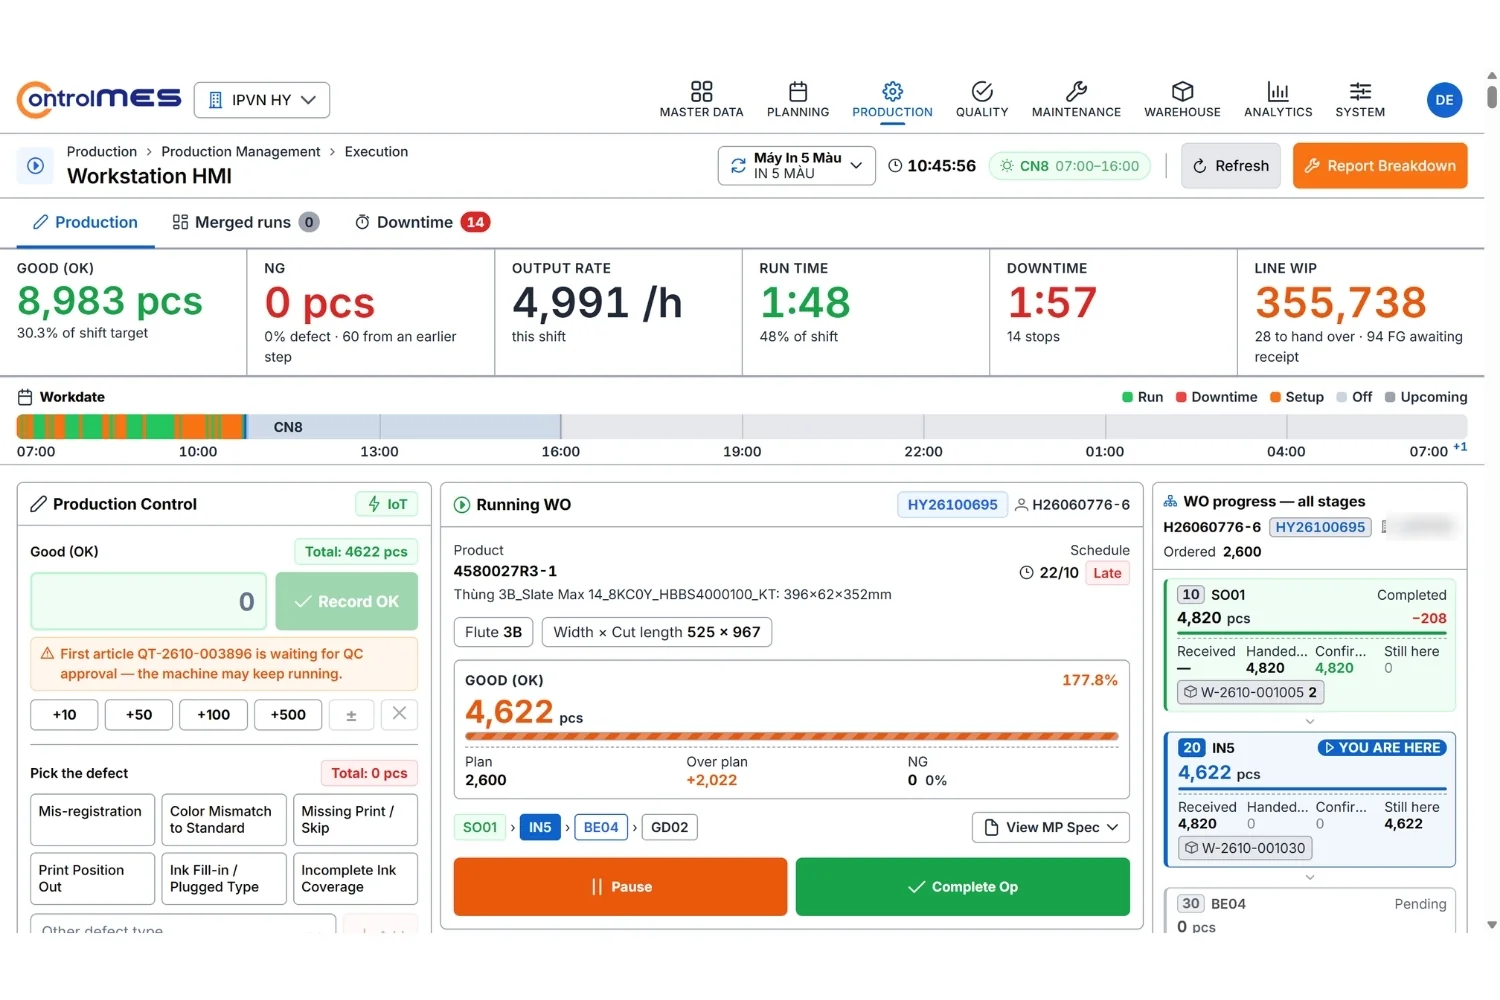Click the ControlMES logo
Viewport: 1500px width, 1000px height.
pos(99,99)
